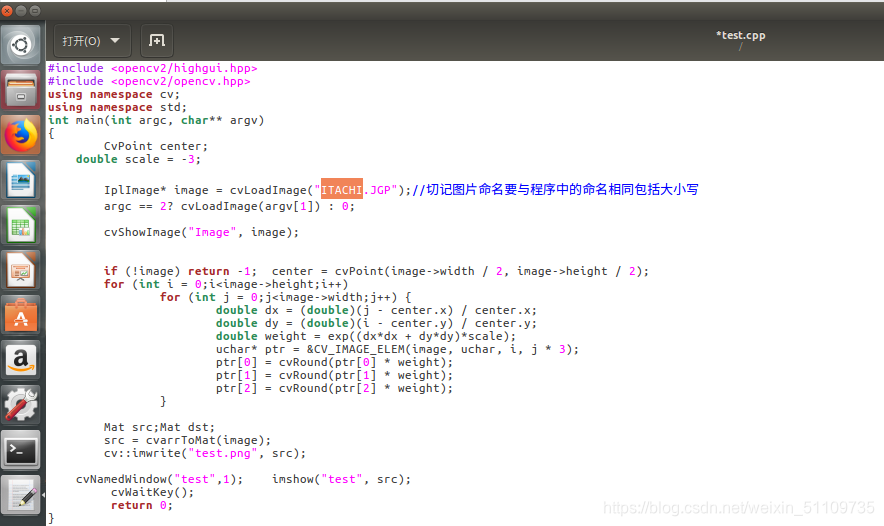Click the 'for (int j = 0;j<image->width;j++)' line

tap(285, 297)
